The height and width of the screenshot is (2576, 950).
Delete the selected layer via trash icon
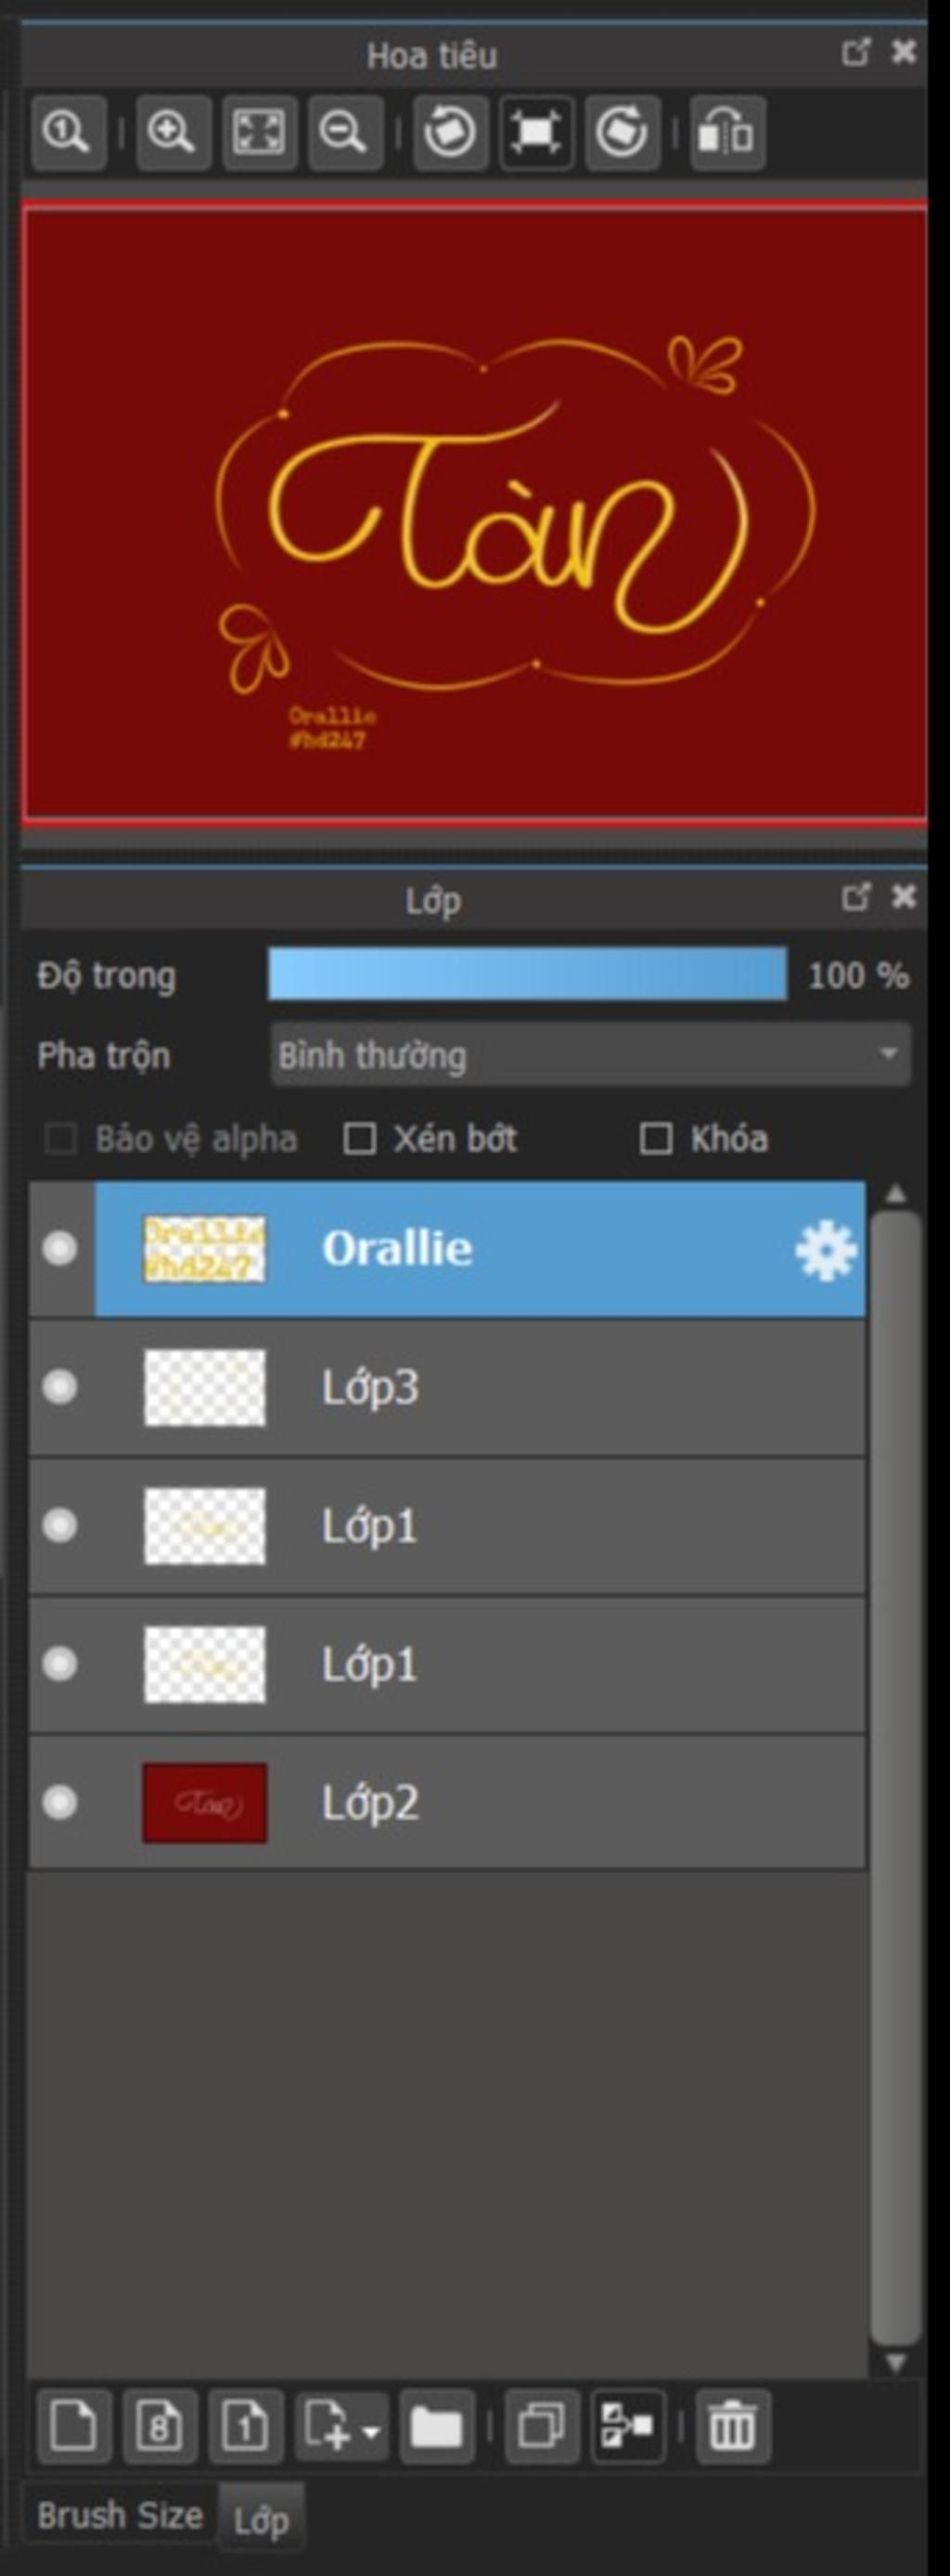pos(732,2425)
